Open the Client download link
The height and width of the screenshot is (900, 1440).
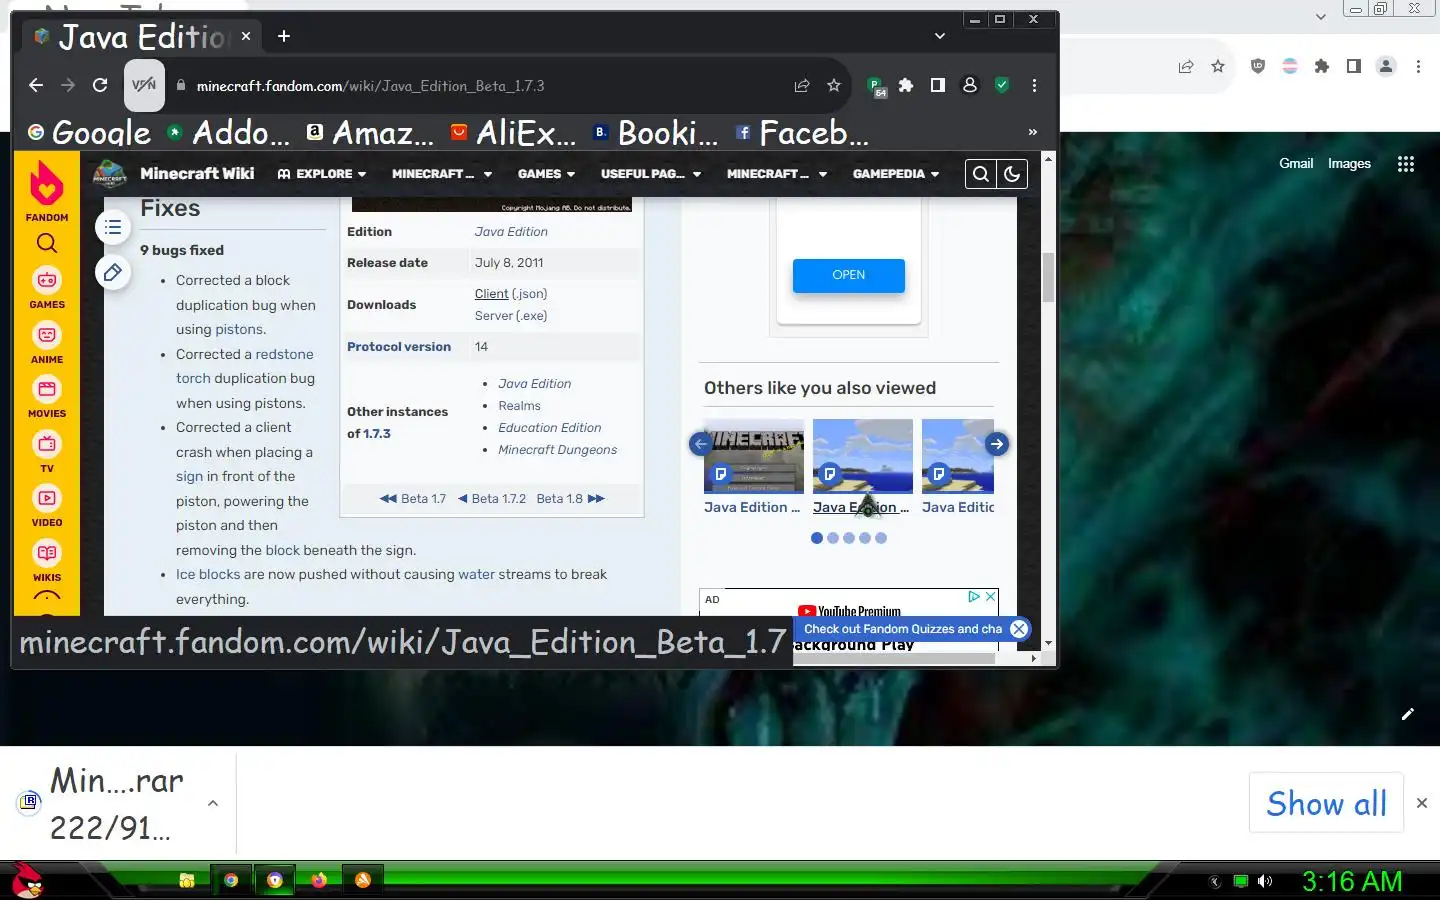[491, 294]
